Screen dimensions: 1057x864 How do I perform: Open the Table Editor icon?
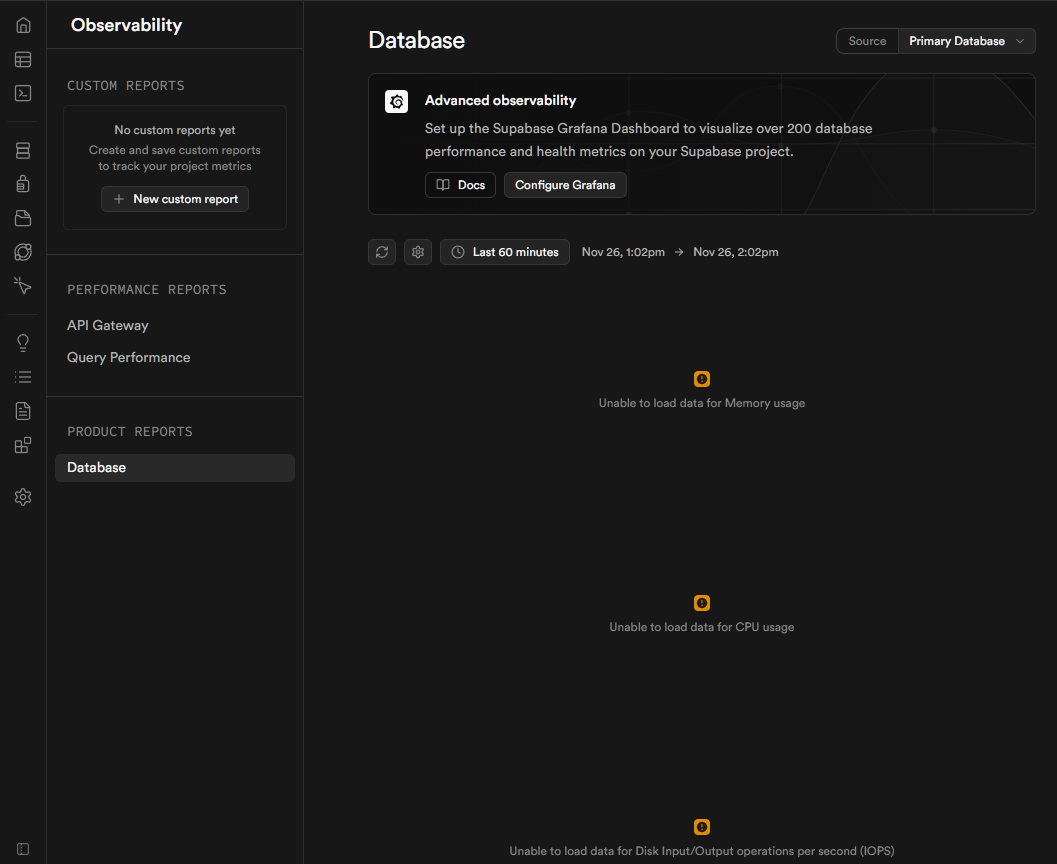tap(23, 60)
